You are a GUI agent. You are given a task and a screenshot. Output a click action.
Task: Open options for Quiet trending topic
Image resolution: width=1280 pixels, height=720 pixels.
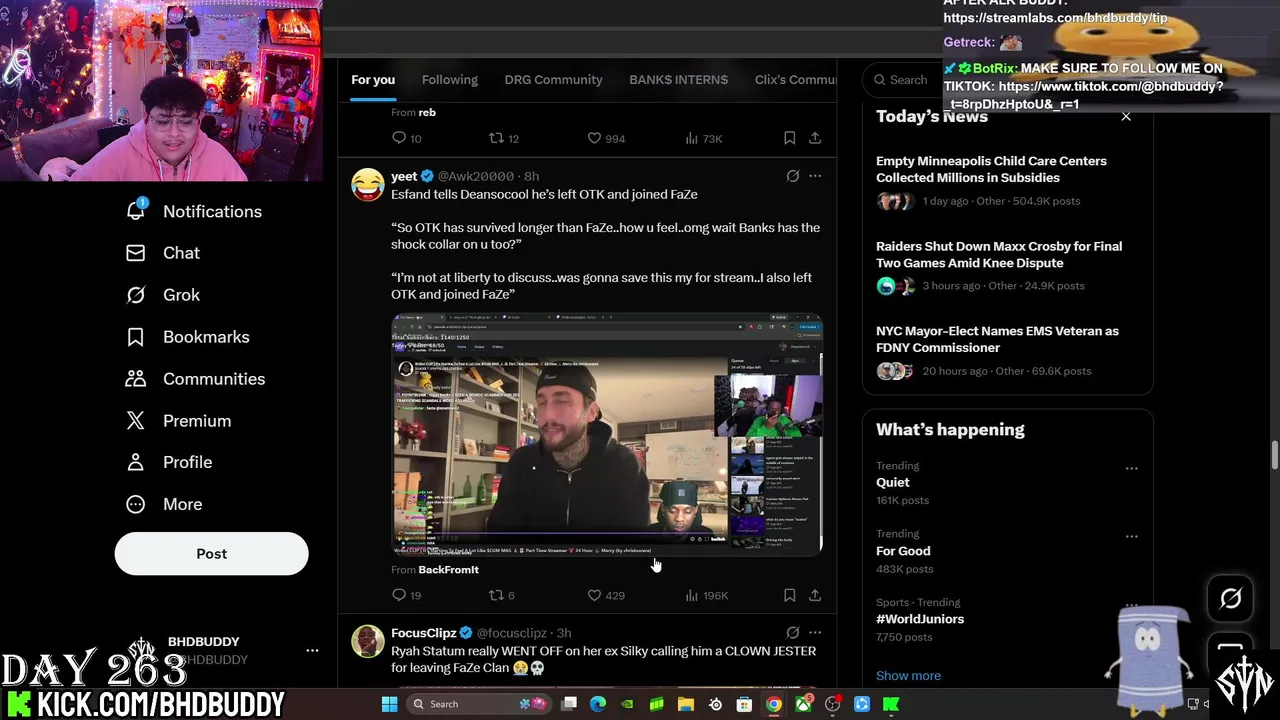(x=1131, y=468)
